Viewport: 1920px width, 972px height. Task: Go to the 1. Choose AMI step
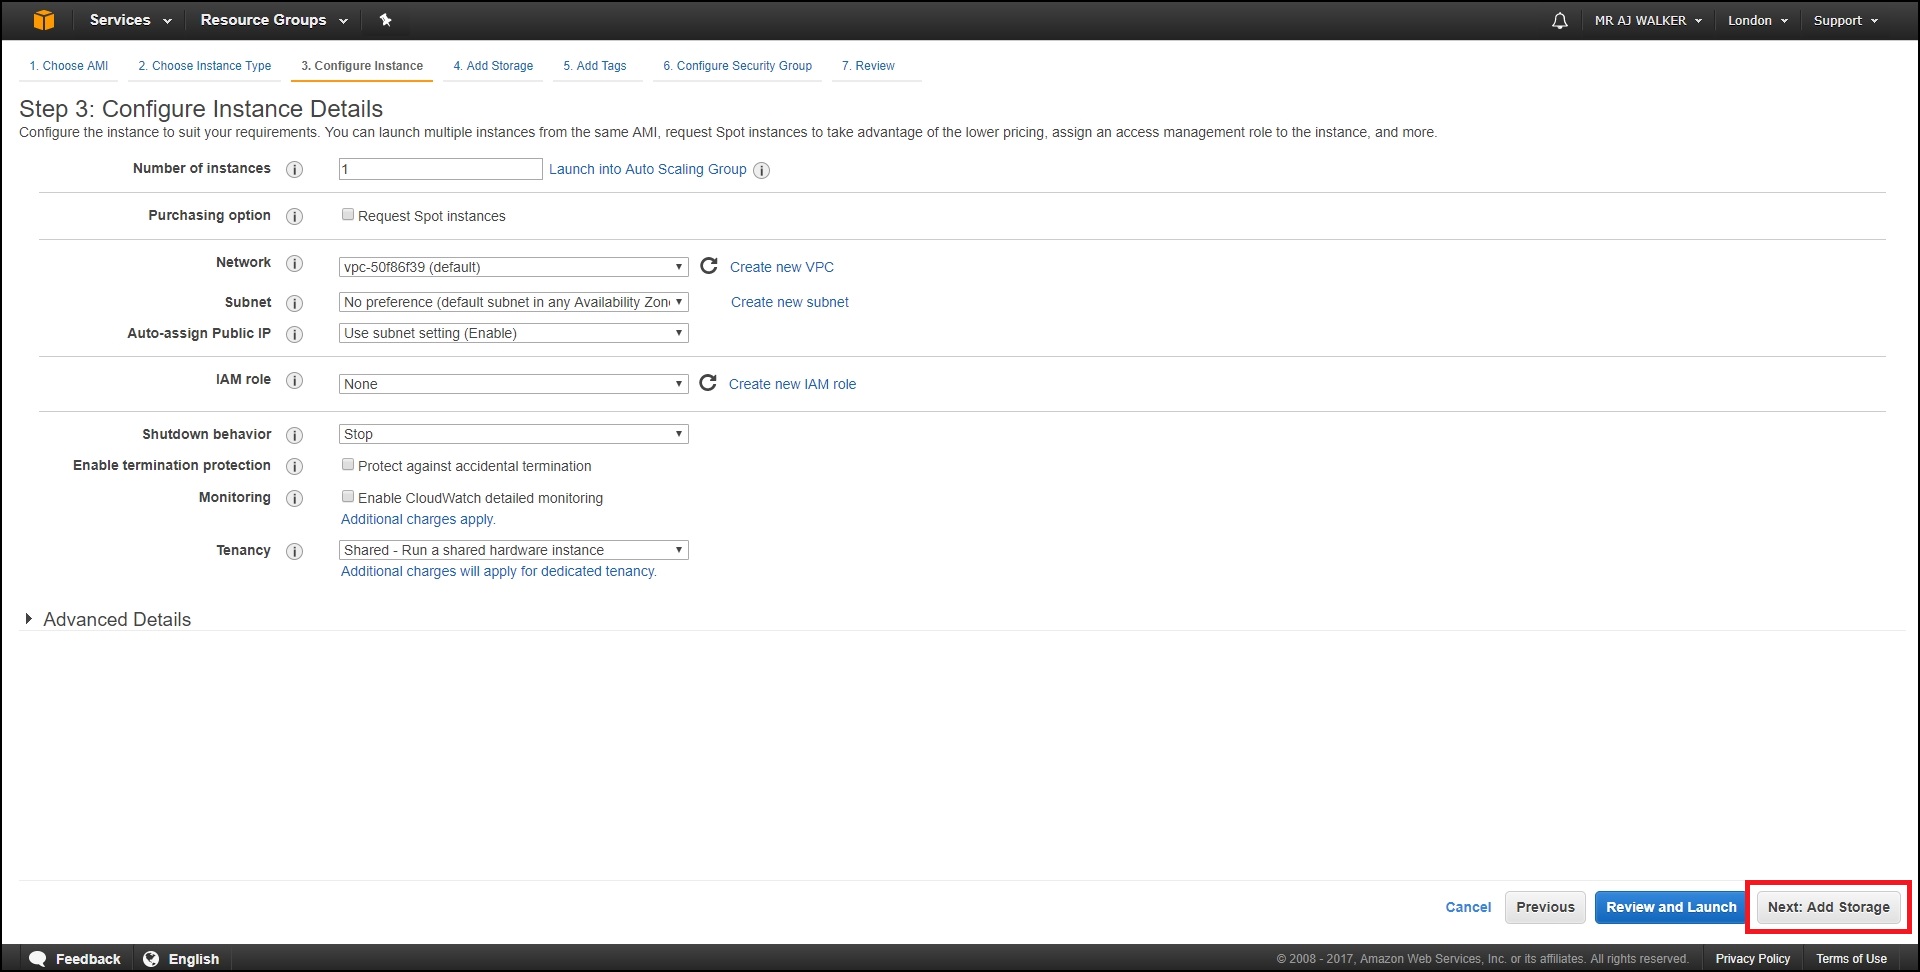(x=68, y=66)
